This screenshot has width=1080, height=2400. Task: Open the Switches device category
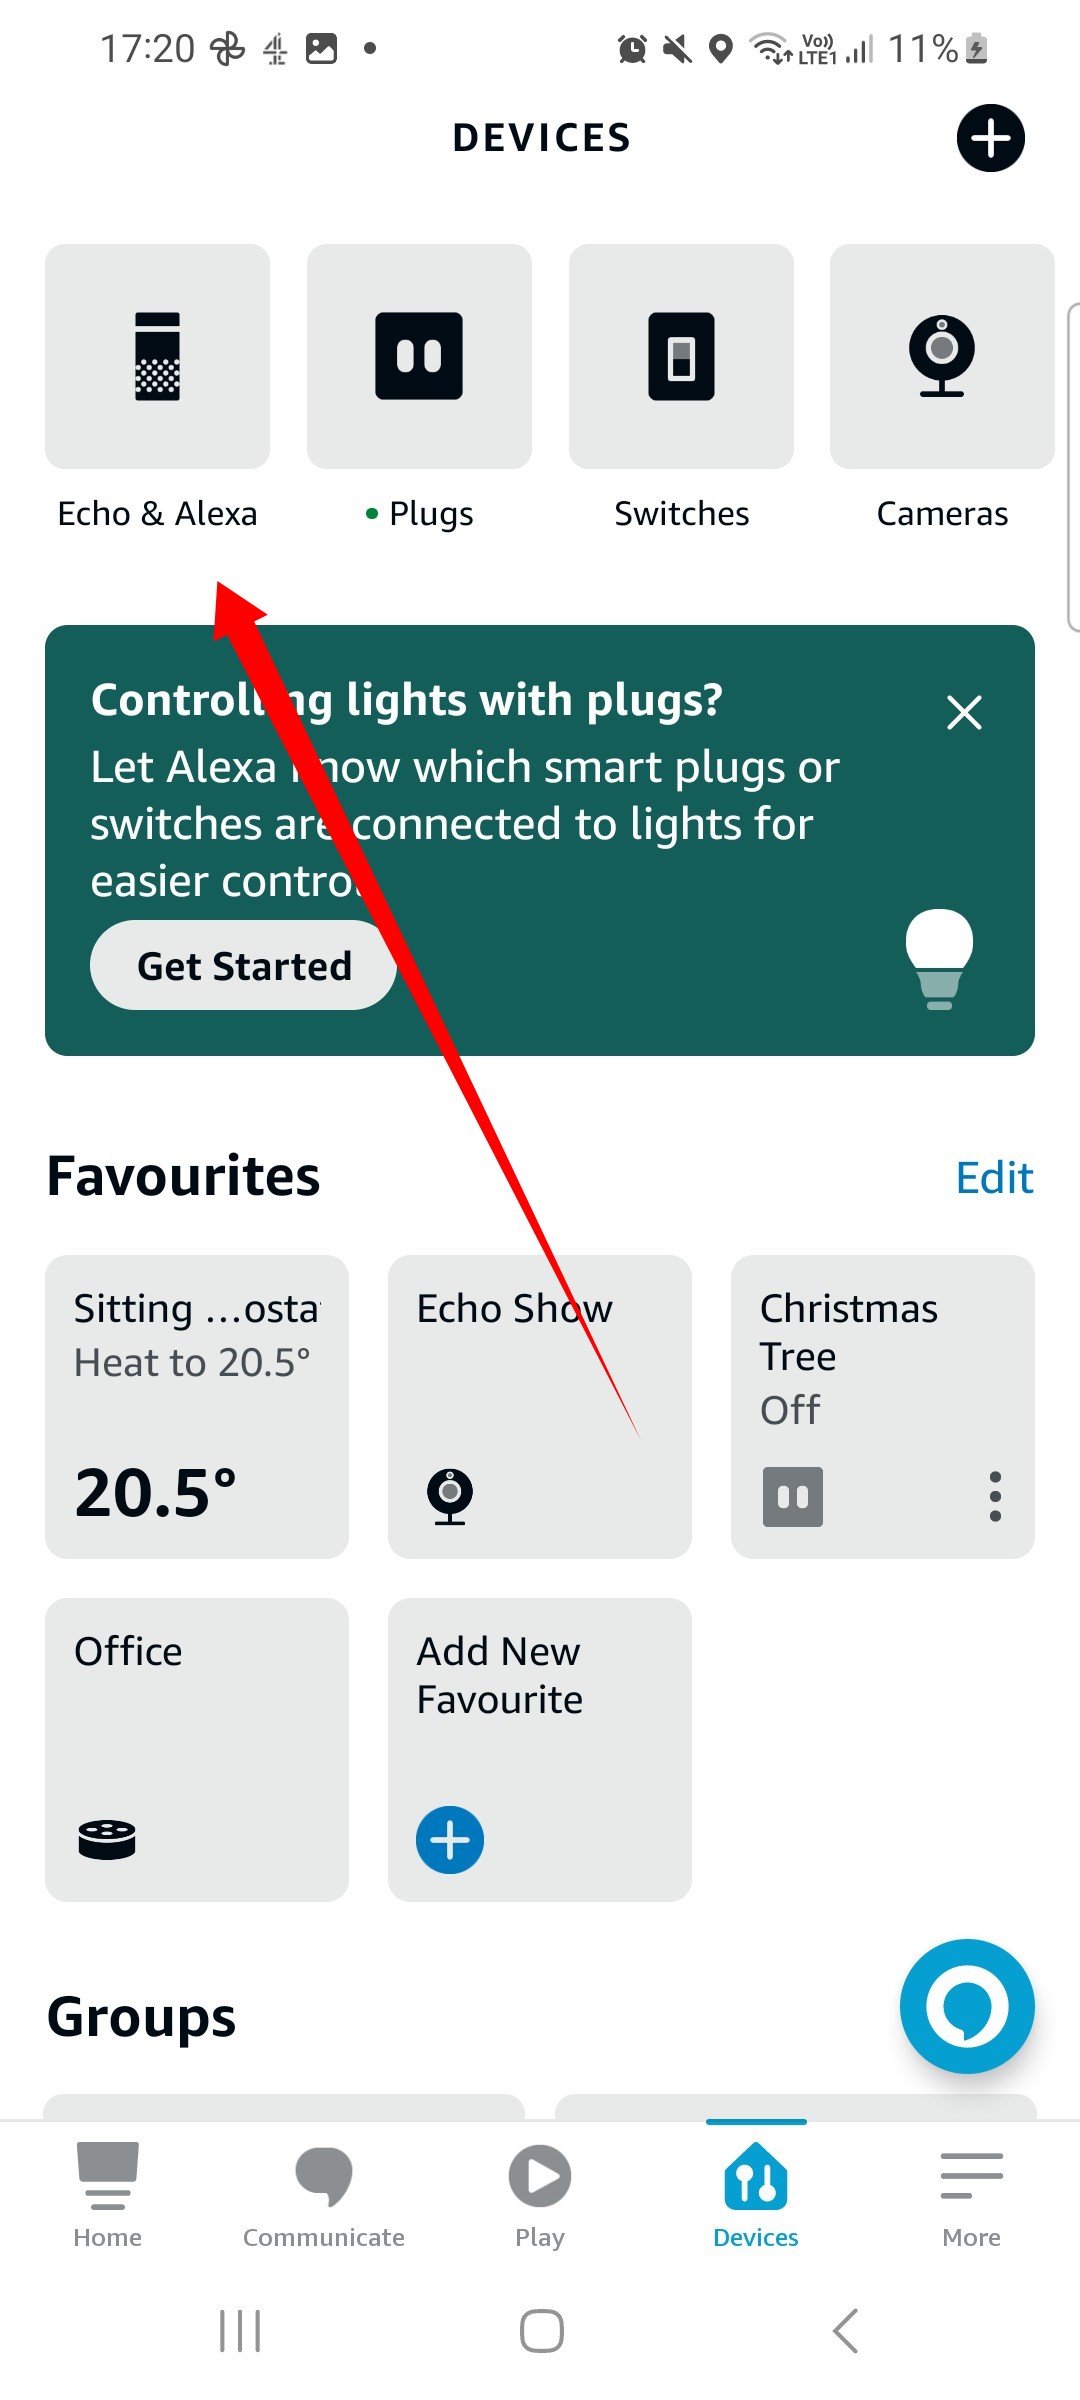[681, 356]
